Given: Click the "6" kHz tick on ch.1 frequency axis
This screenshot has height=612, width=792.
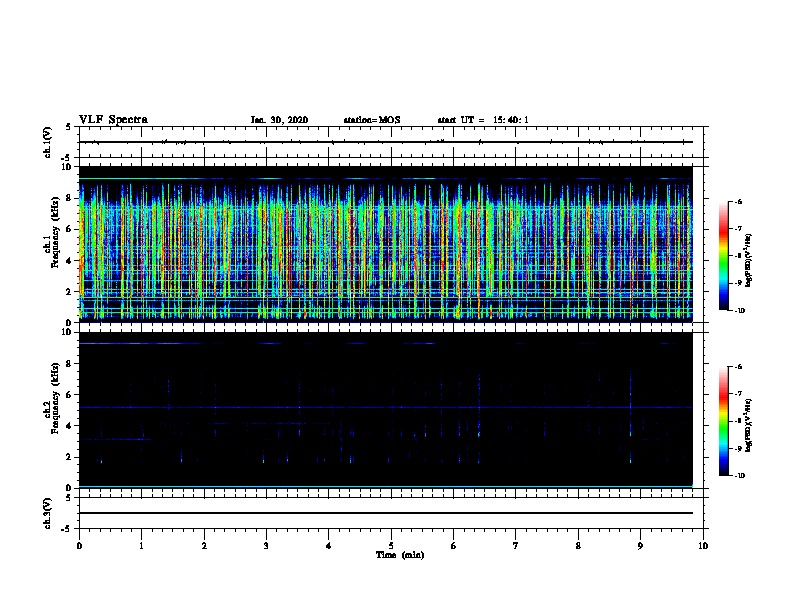Looking at the screenshot, I should pyautogui.click(x=69, y=229).
